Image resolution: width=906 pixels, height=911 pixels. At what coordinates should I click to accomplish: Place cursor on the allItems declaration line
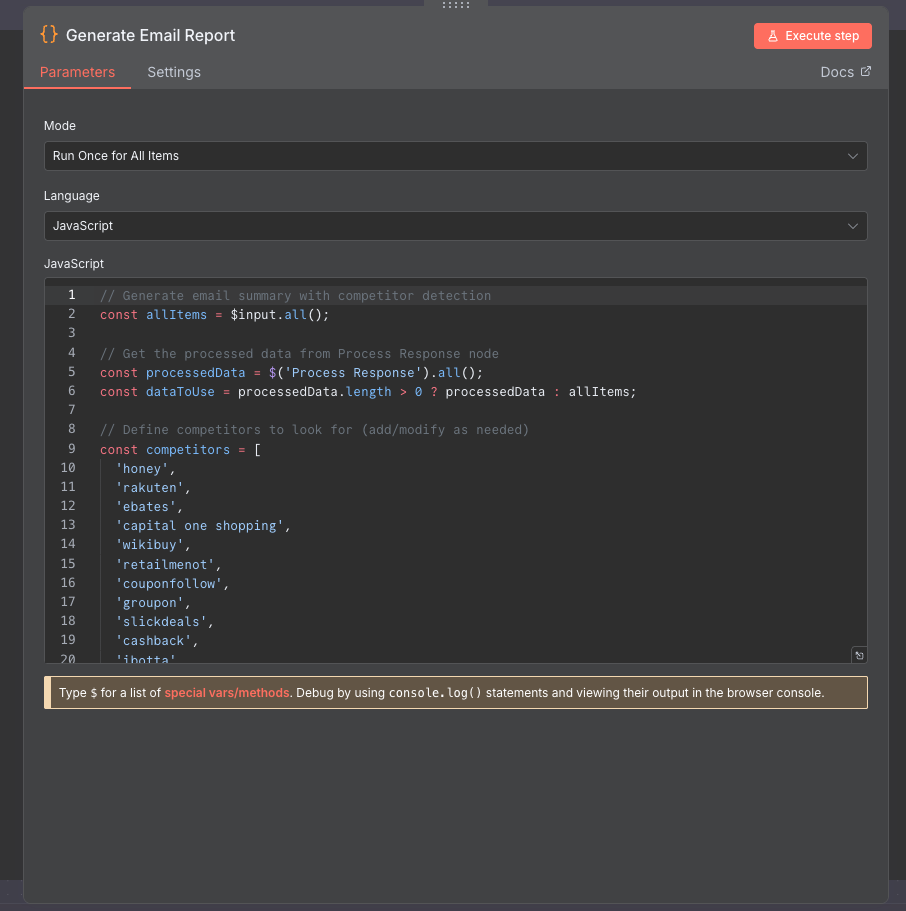(214, 314)
